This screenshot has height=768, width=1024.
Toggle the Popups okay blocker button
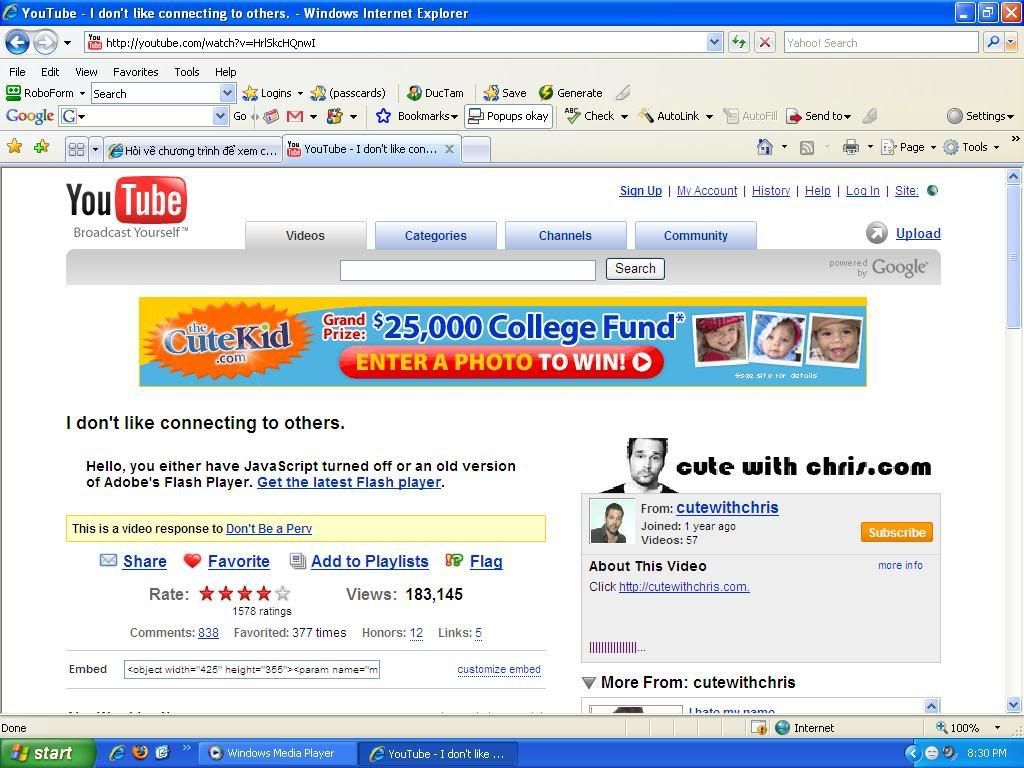pyautogui.click(x=509, y=116)
